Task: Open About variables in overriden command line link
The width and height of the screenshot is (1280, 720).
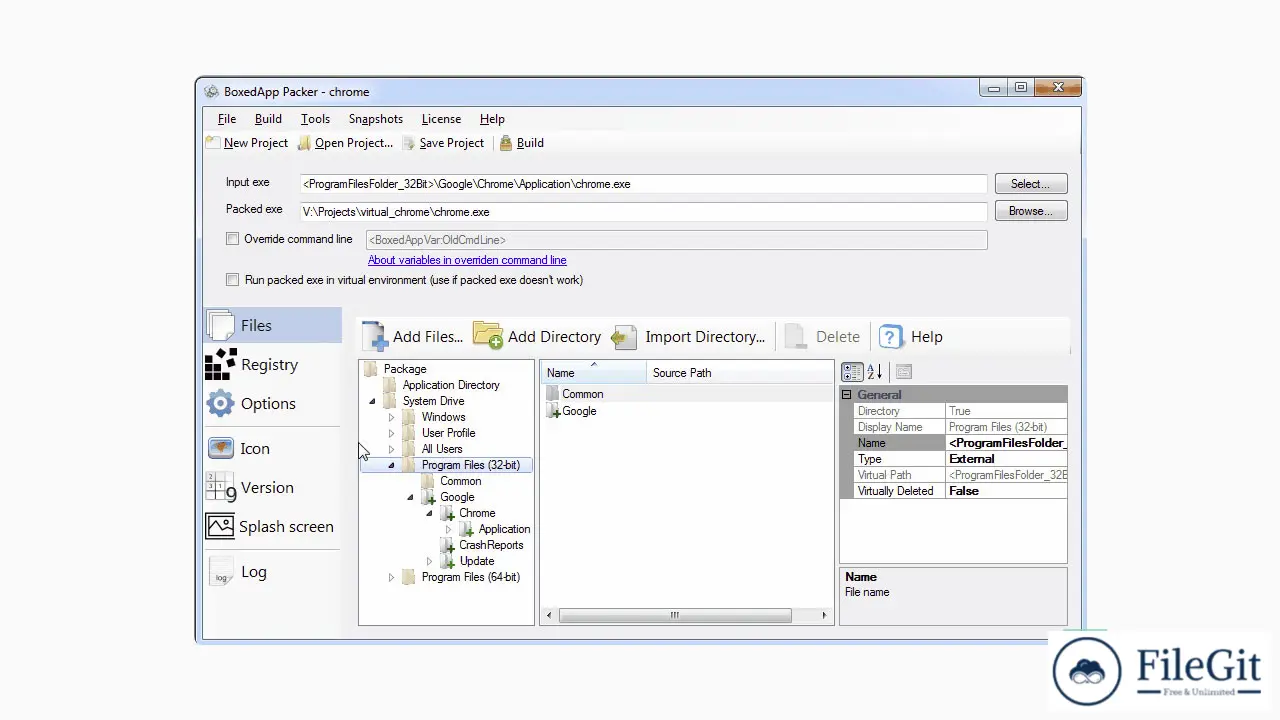Action: pos(467,260)
